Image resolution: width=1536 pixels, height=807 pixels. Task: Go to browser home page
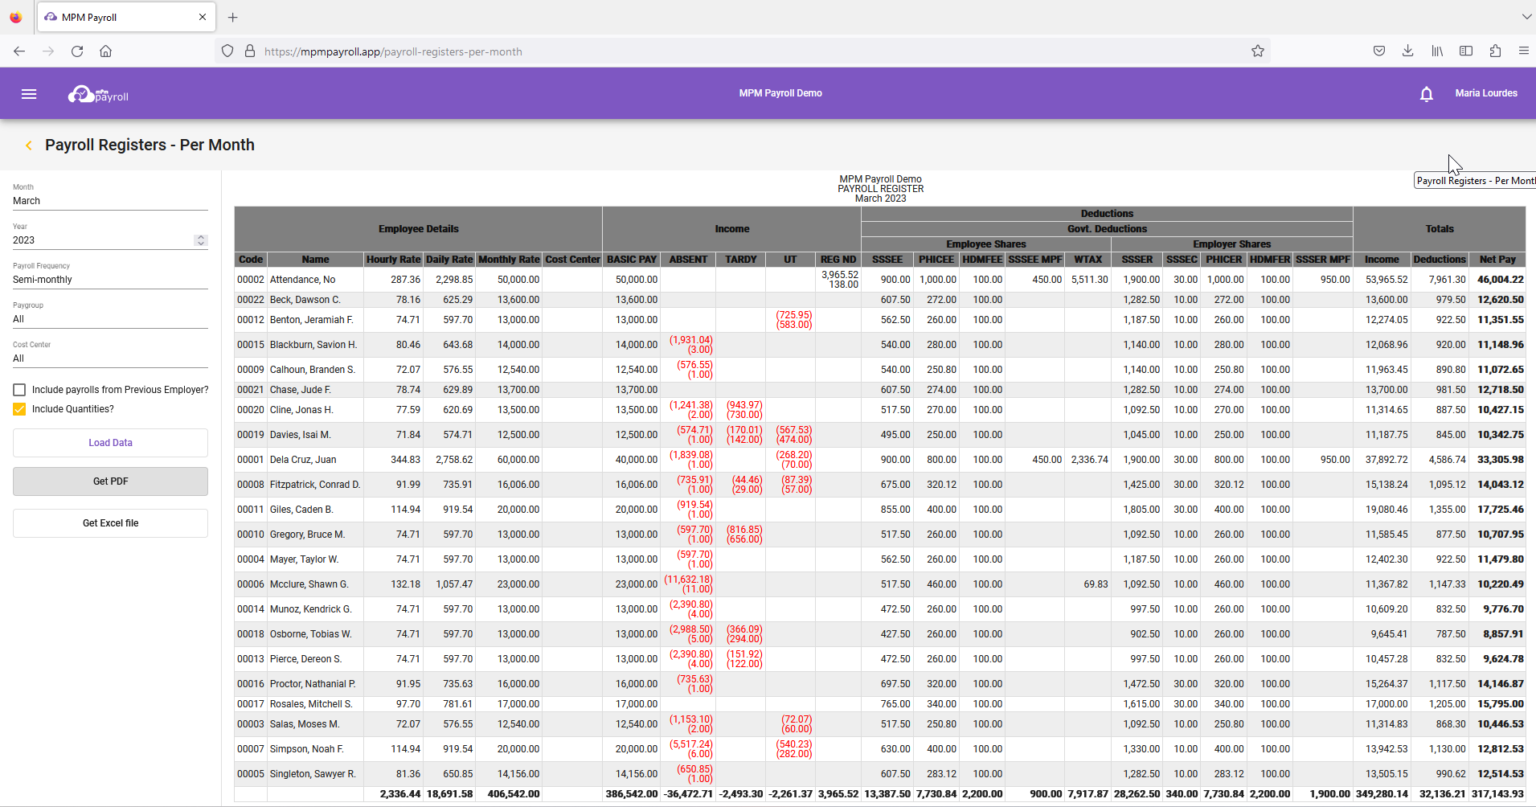click(106, 51)
